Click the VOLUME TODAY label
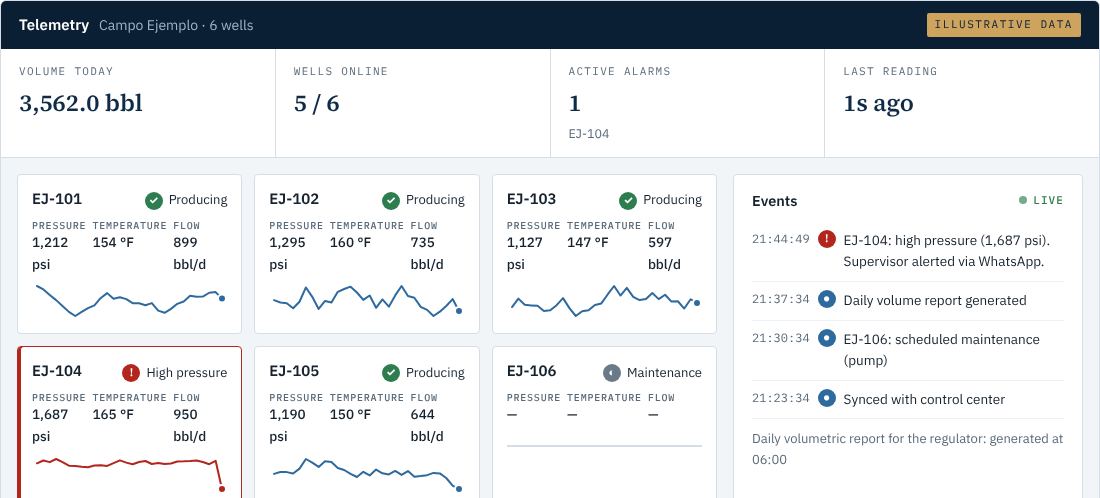1100x498 pixels. (66, 72)
